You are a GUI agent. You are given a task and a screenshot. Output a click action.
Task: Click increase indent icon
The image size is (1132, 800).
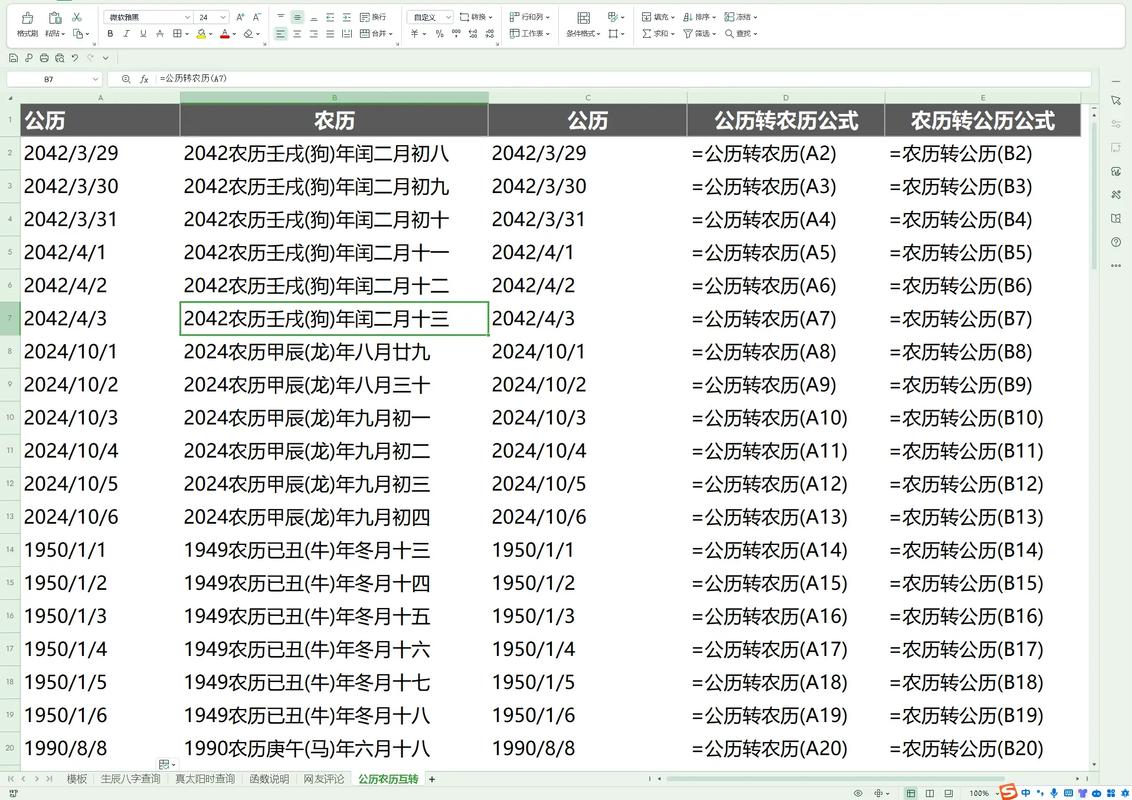point(347,17)
